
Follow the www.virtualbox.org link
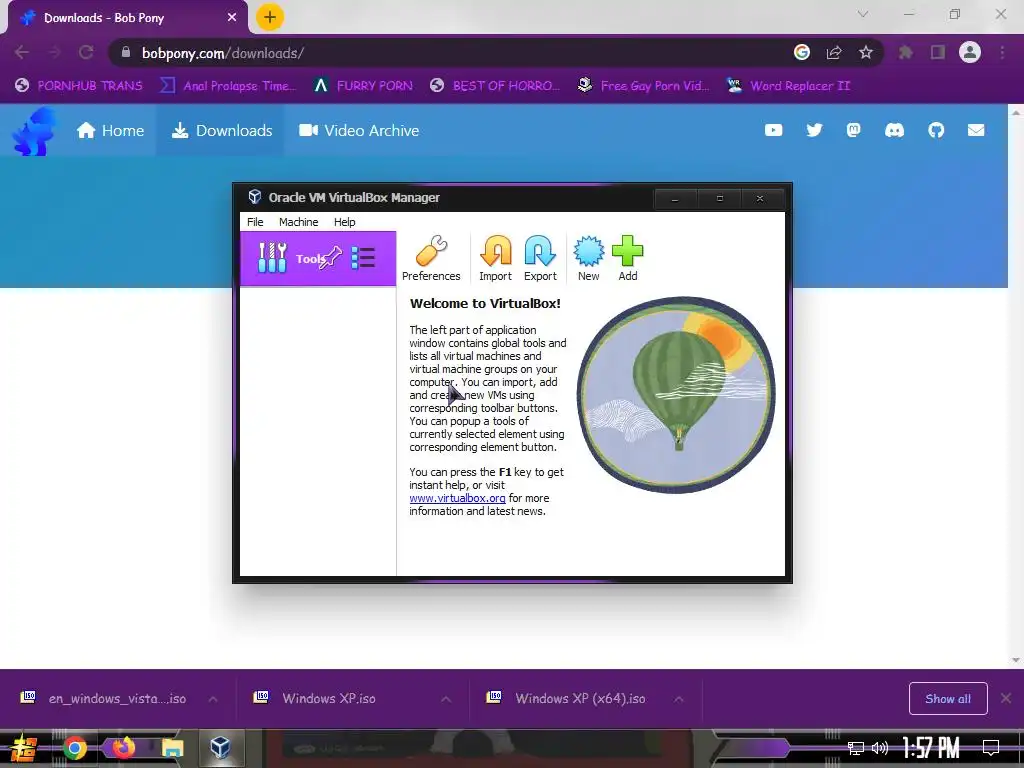[457, 498]
